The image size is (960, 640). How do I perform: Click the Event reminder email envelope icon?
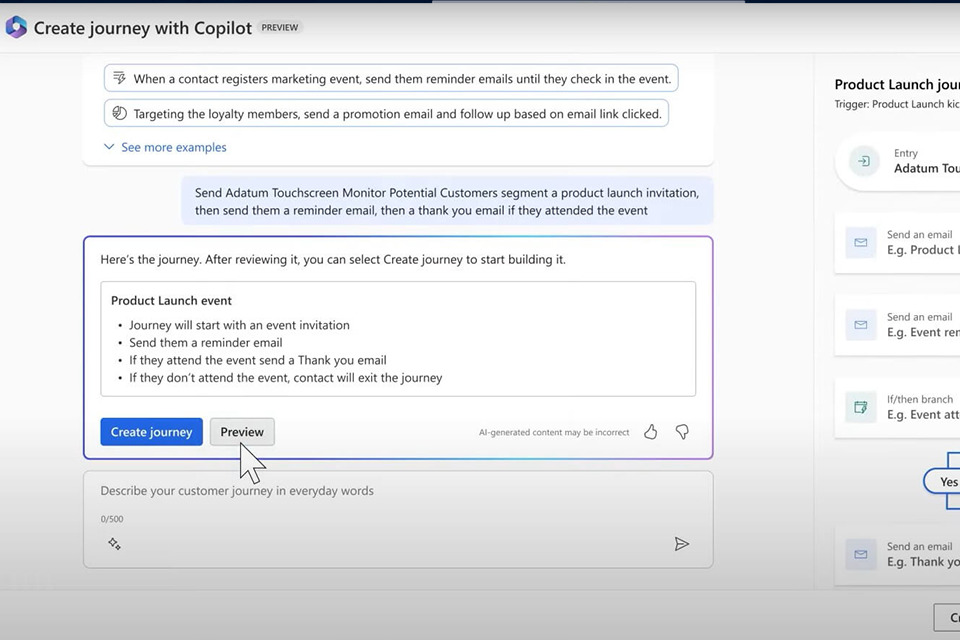coord(860,325)
